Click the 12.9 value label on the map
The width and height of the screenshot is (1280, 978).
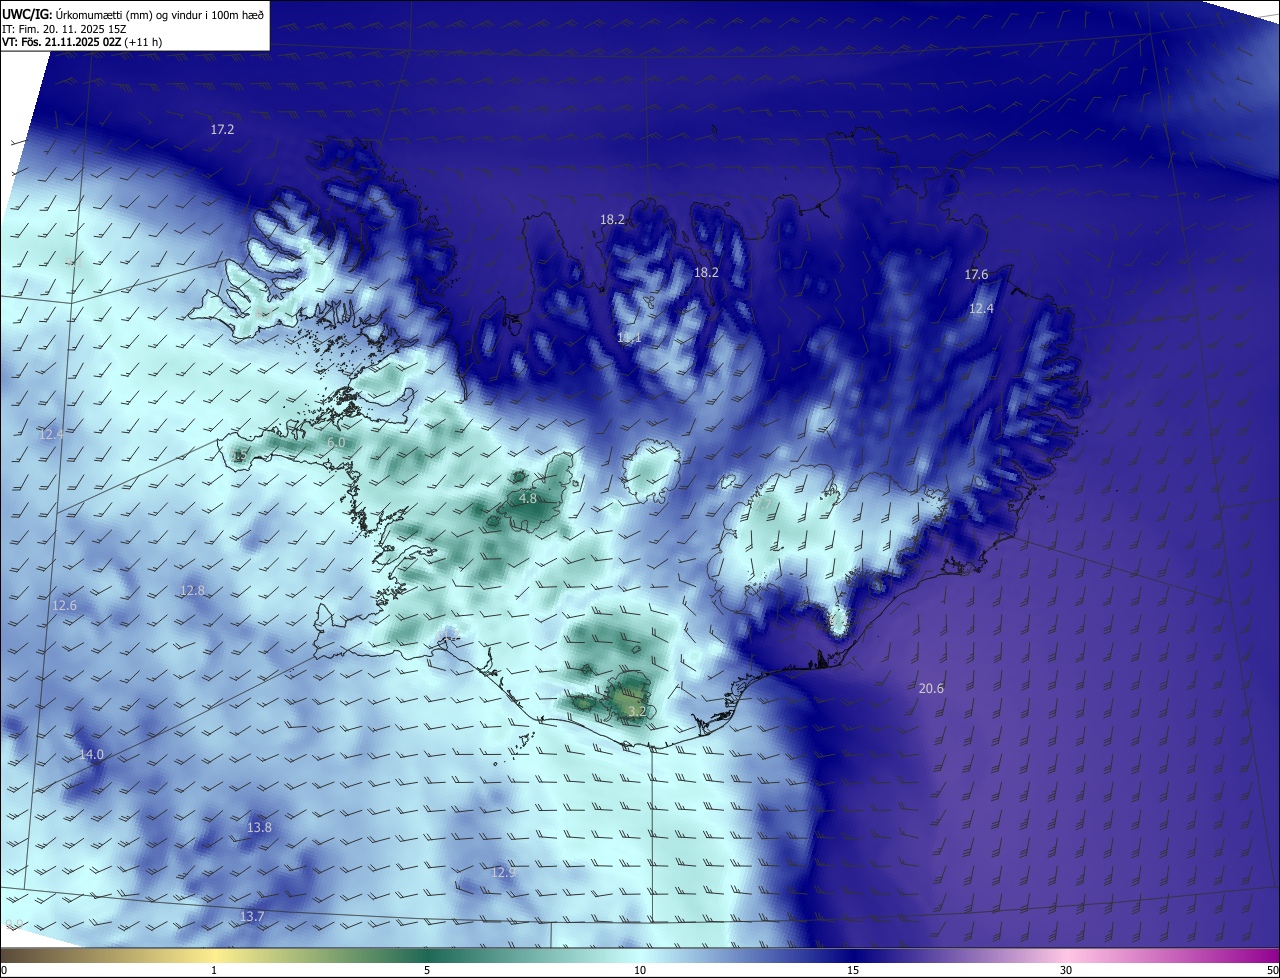(x=503, y=872)
